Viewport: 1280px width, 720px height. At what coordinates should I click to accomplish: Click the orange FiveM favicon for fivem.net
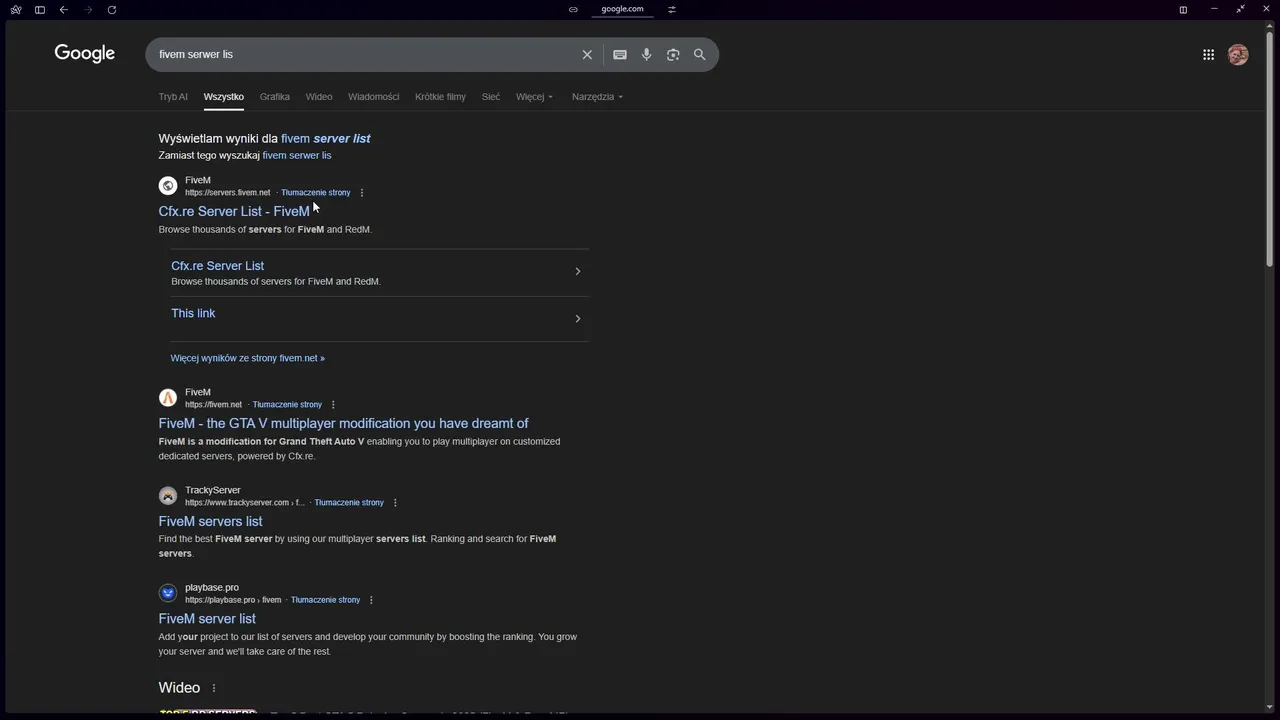click(x=168, y=398)
